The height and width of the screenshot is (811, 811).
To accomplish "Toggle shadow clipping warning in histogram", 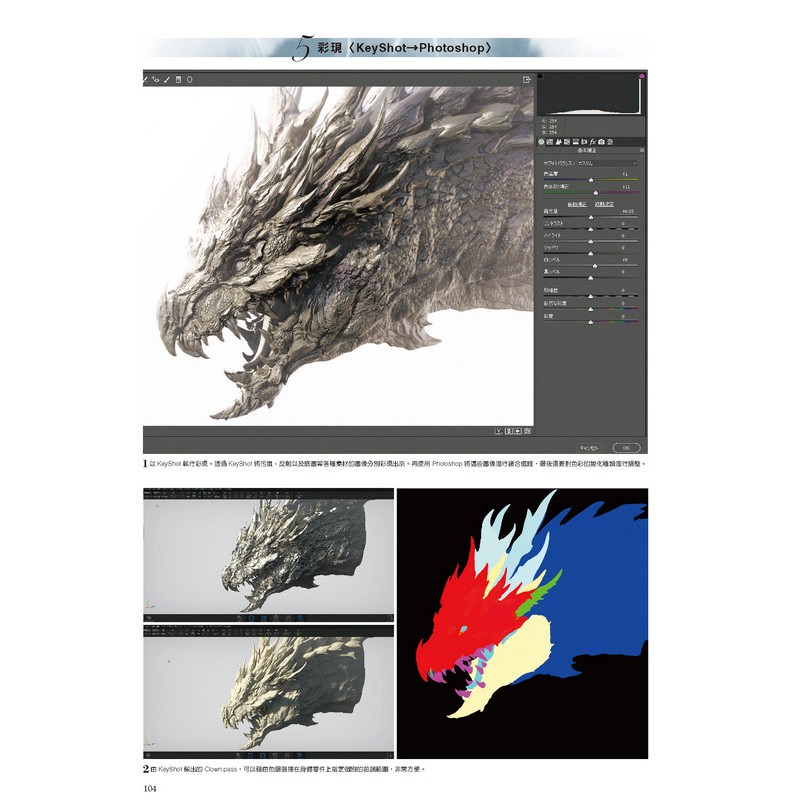I will (541, 76).
